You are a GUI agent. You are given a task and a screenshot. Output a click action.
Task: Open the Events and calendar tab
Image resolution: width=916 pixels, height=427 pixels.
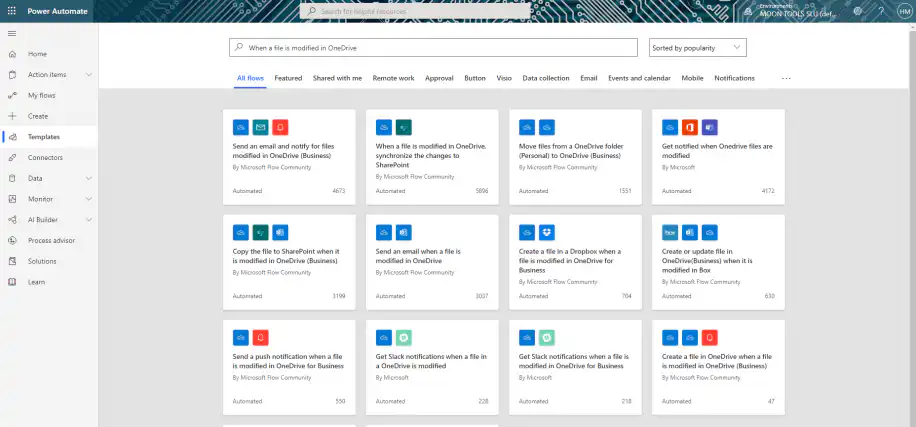(639, 78)
